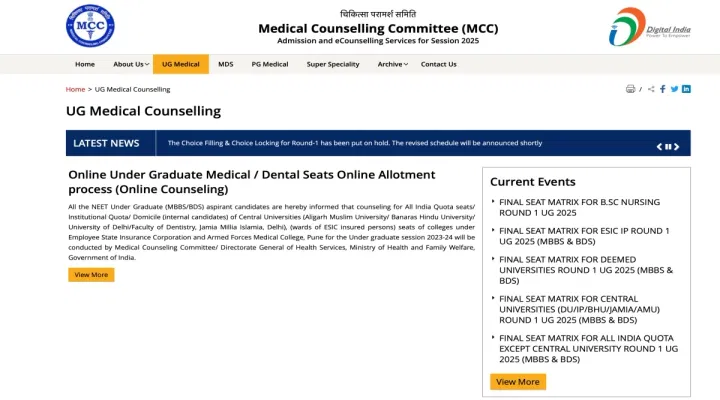This screenshot has width=720, height=400.
Task: Show next latest news item
Action: 677,147
